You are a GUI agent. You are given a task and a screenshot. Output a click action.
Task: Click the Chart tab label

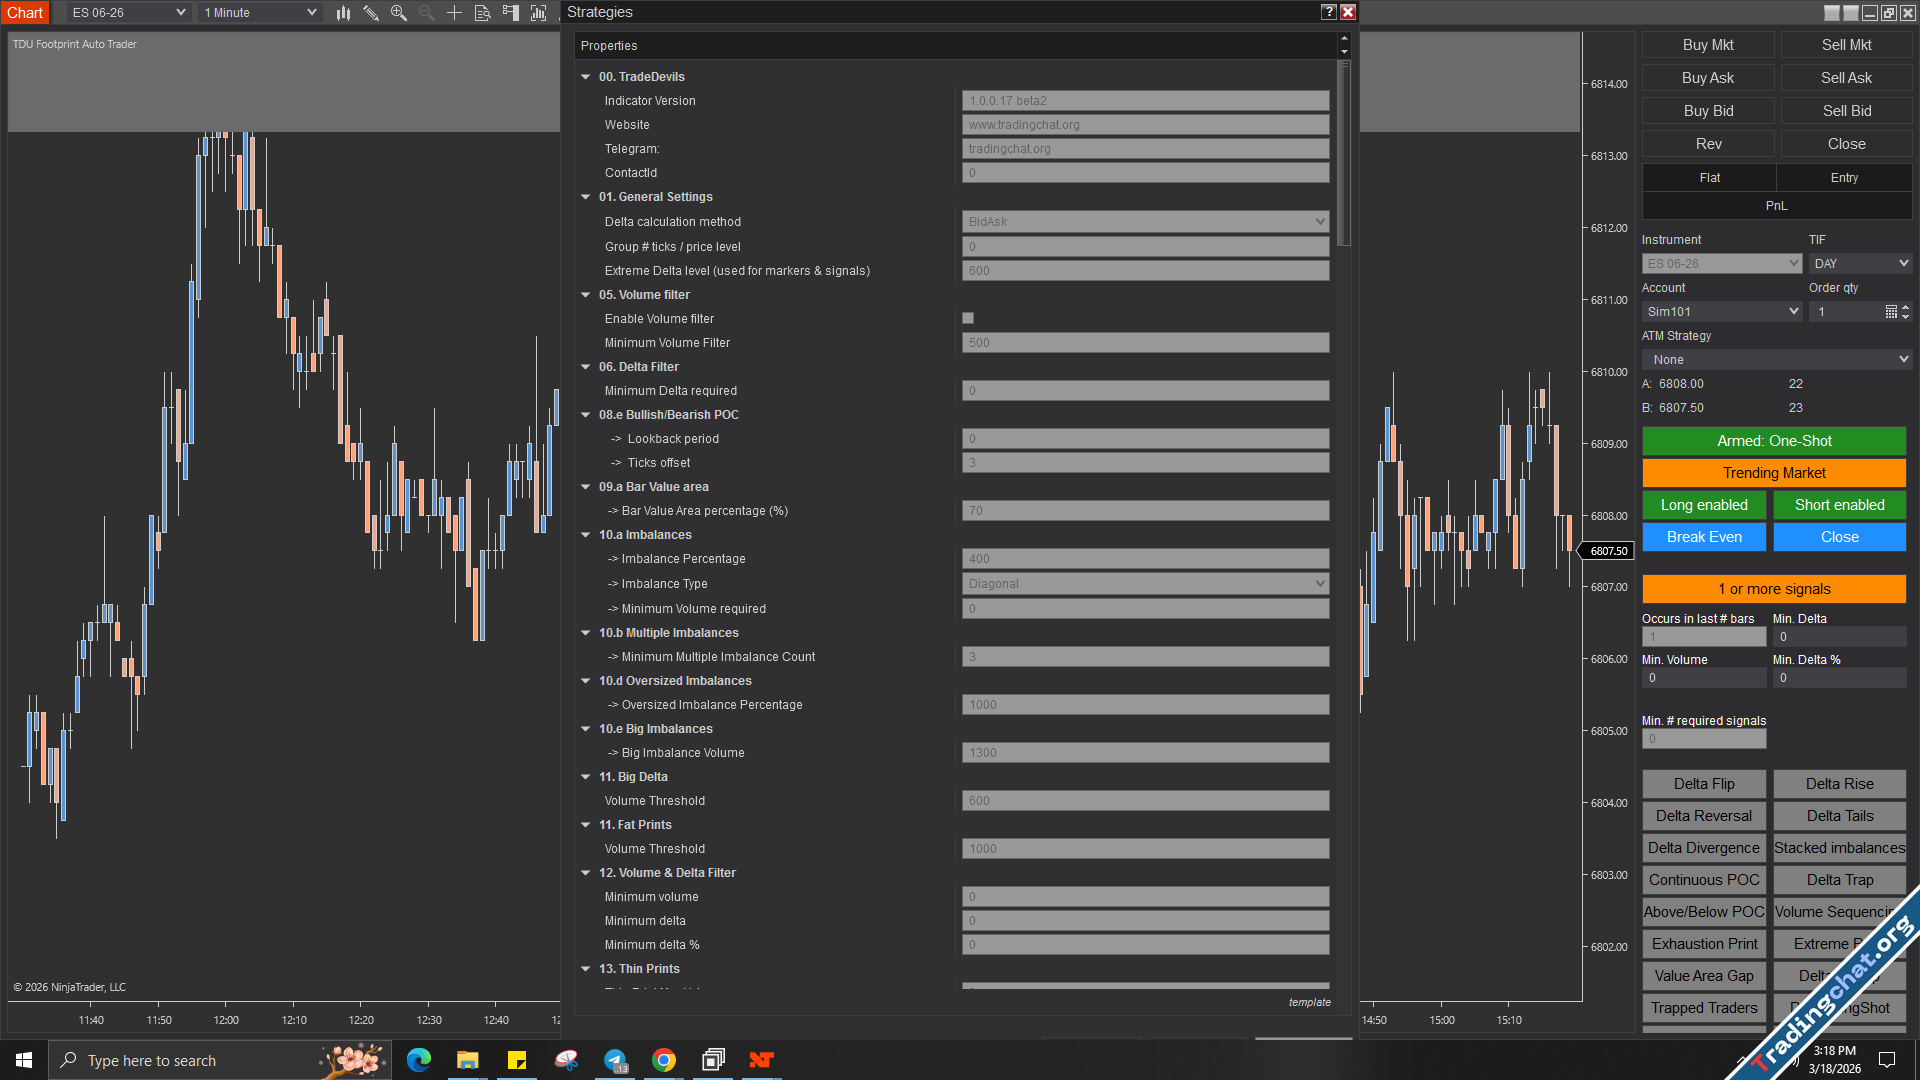[25, 13]
